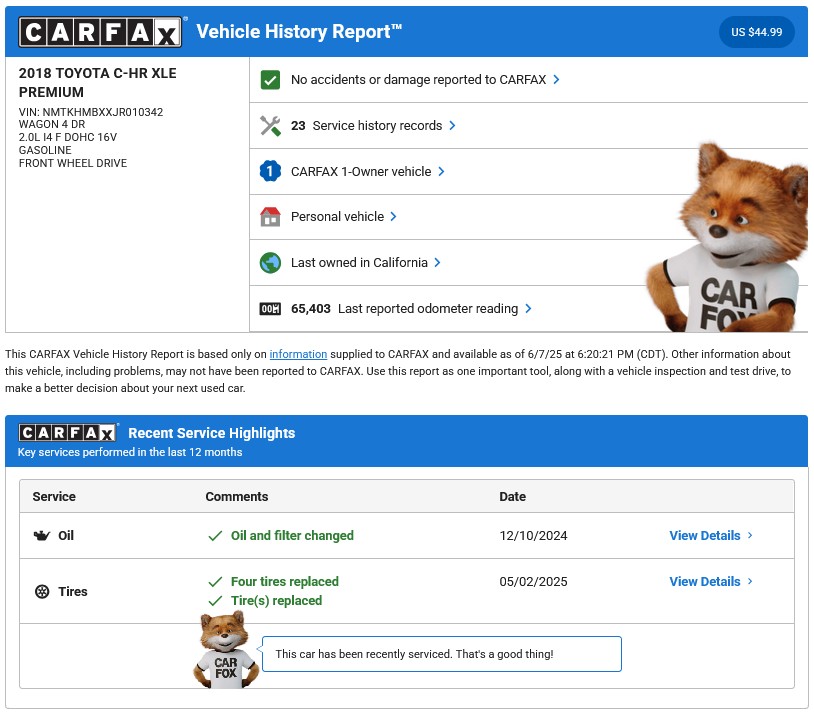Click the 'Key services performed' subtitle

[x=130, y=452]
